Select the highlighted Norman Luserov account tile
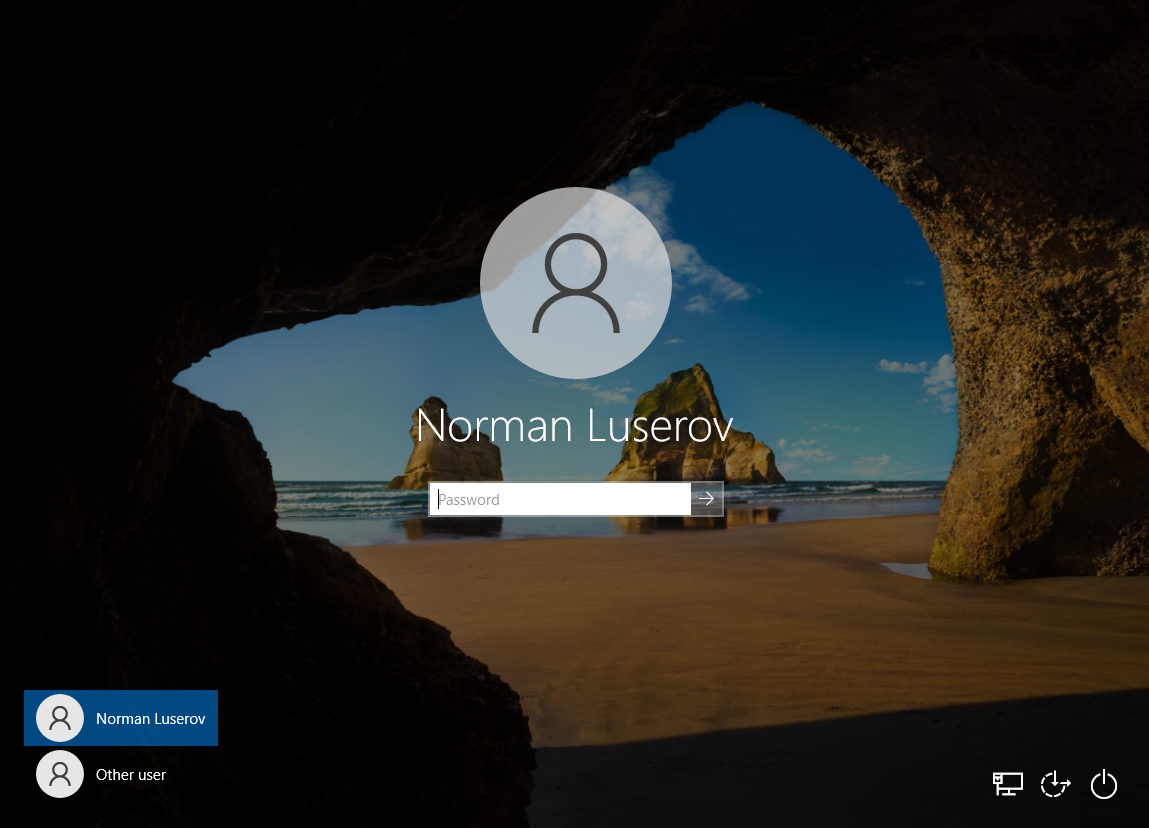 (x=120, y=718)
